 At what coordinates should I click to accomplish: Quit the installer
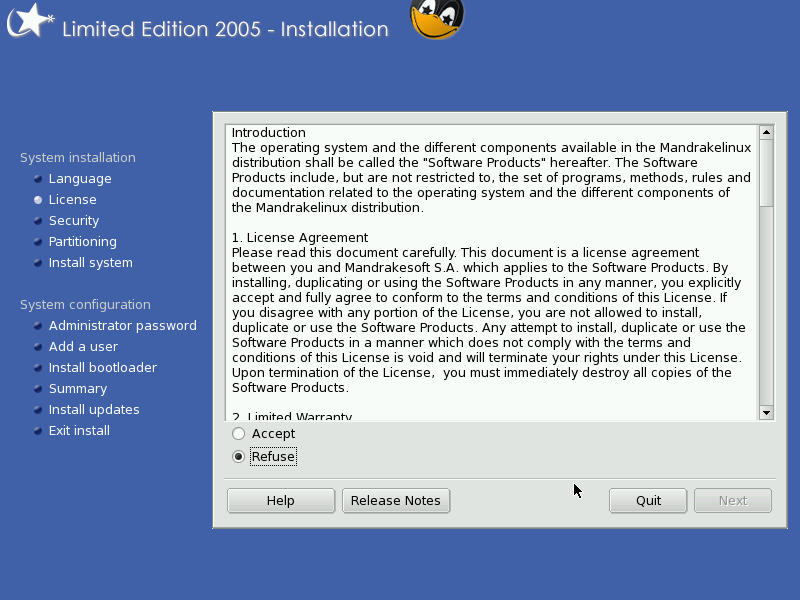(648, 501)
